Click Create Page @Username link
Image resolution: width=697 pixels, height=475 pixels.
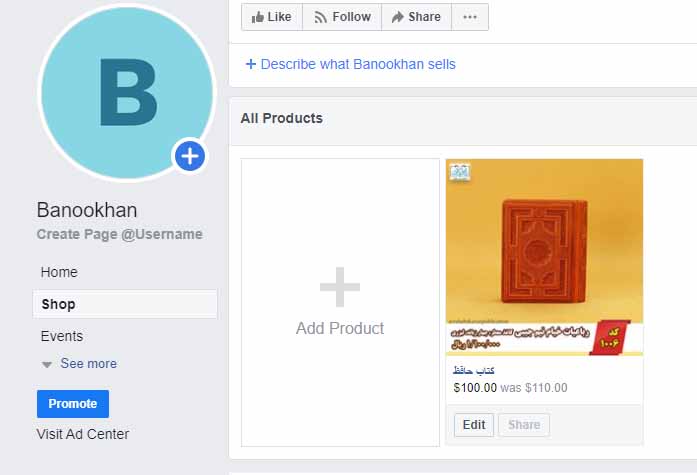click(x=120, y=234)
